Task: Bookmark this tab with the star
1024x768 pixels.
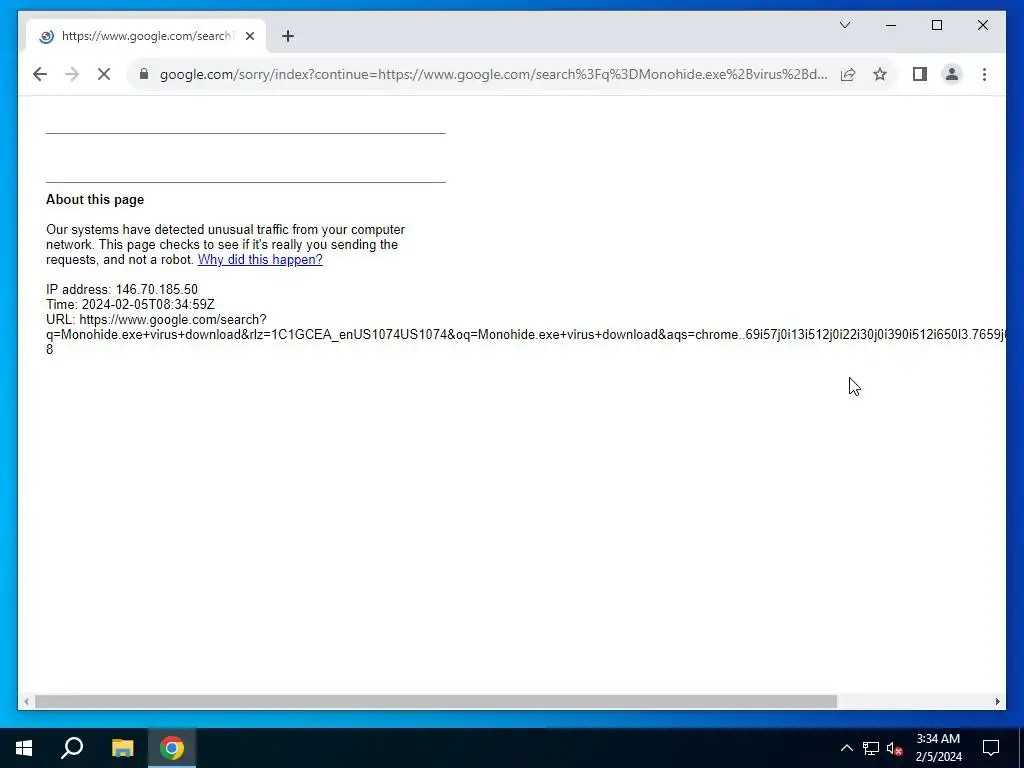Action: pos(880,74)
